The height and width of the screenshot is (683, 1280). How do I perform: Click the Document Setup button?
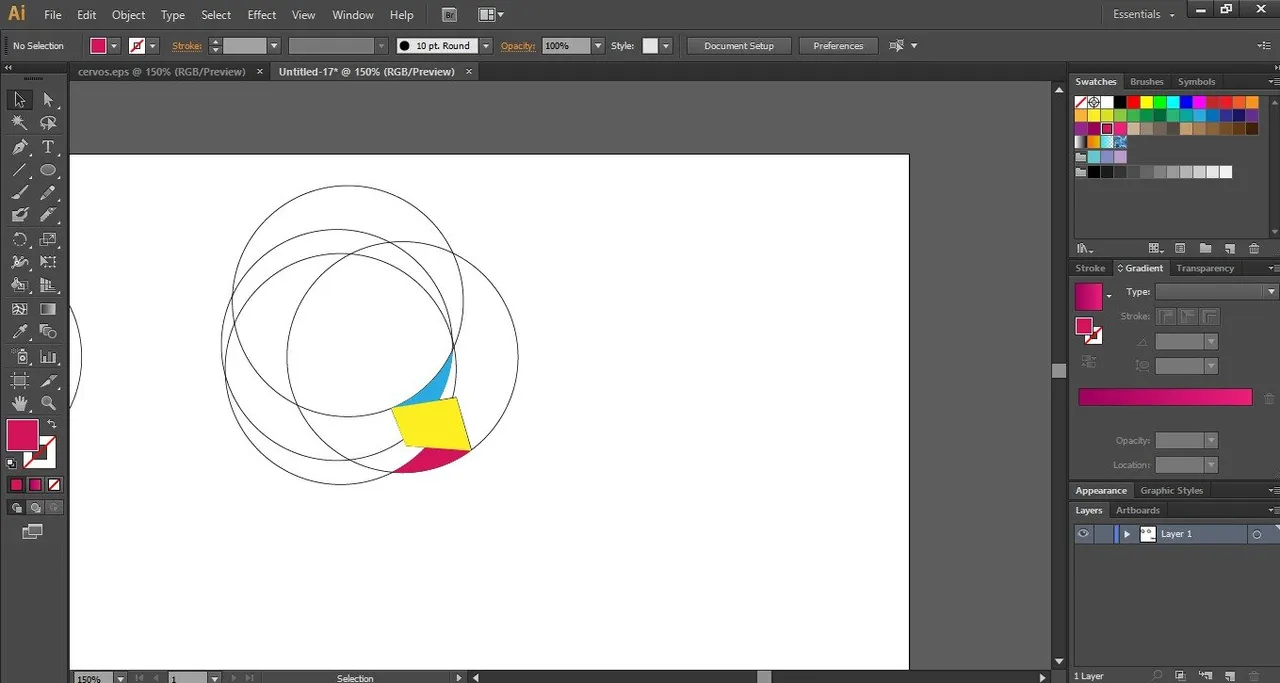tap(739, 46)
